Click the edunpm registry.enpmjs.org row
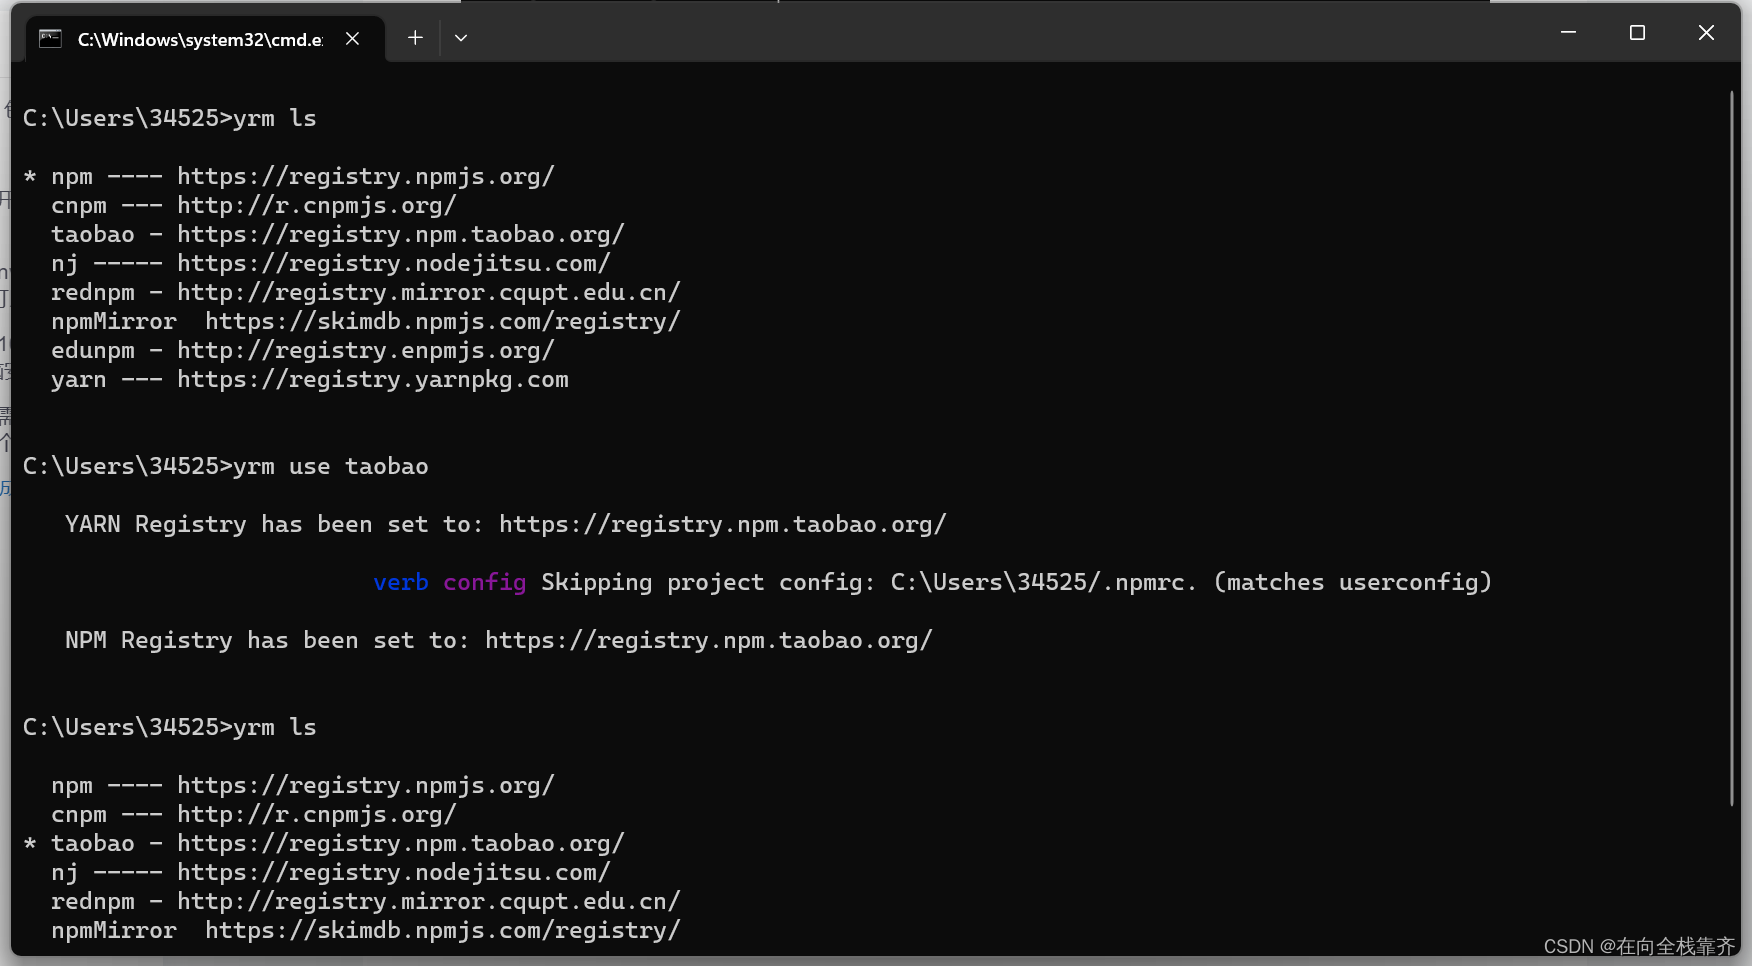This screenshot has width=1752, height=966. pos(303,351)
